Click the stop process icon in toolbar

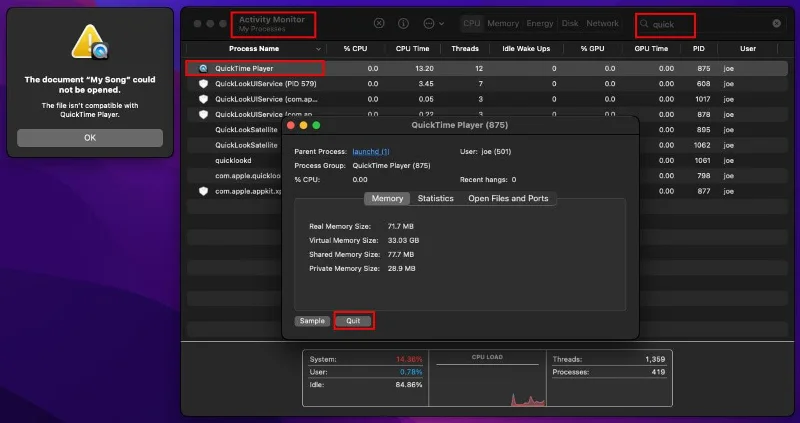pos(379,23)
